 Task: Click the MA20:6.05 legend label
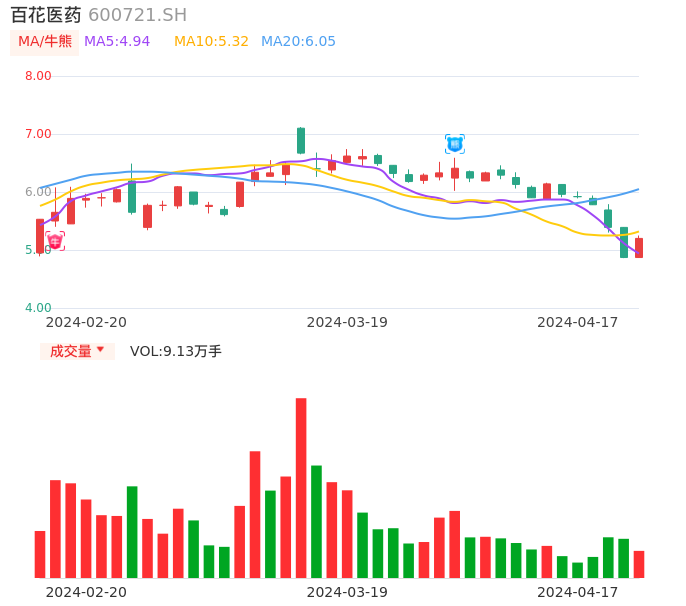(x=298, y=42)
